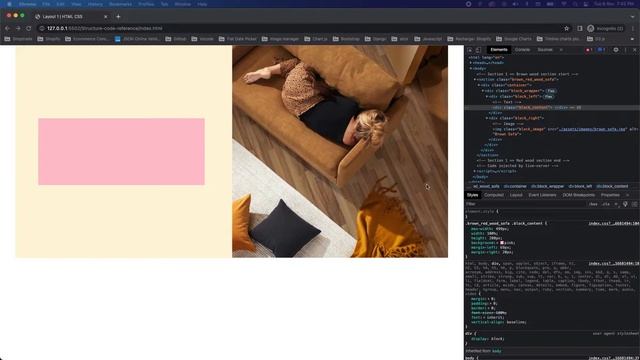Screen dimensions: 640x360
Task: Open the Image manager bookmark folder
Action: 280,39
